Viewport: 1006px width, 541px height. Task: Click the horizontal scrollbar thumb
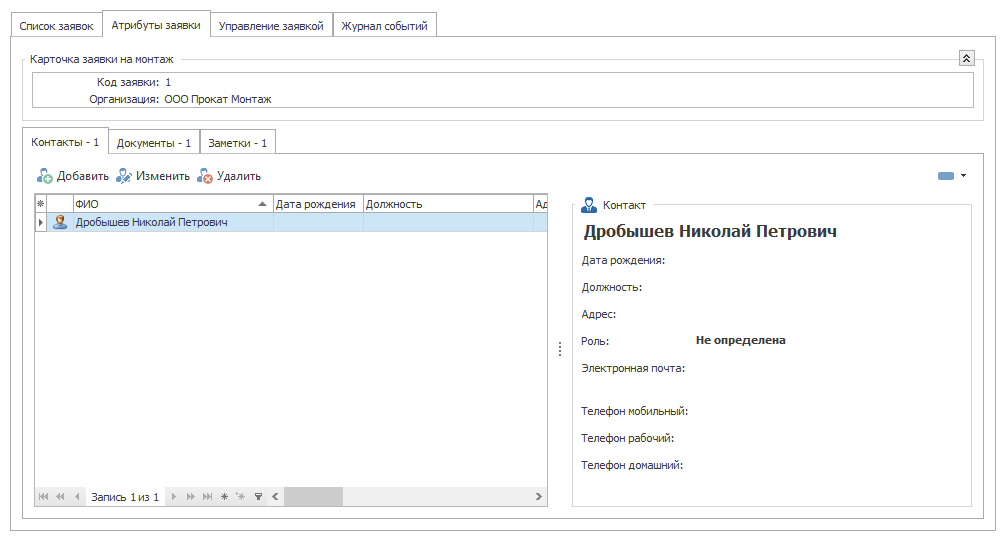pyautogui.click(x=313, y=496)
